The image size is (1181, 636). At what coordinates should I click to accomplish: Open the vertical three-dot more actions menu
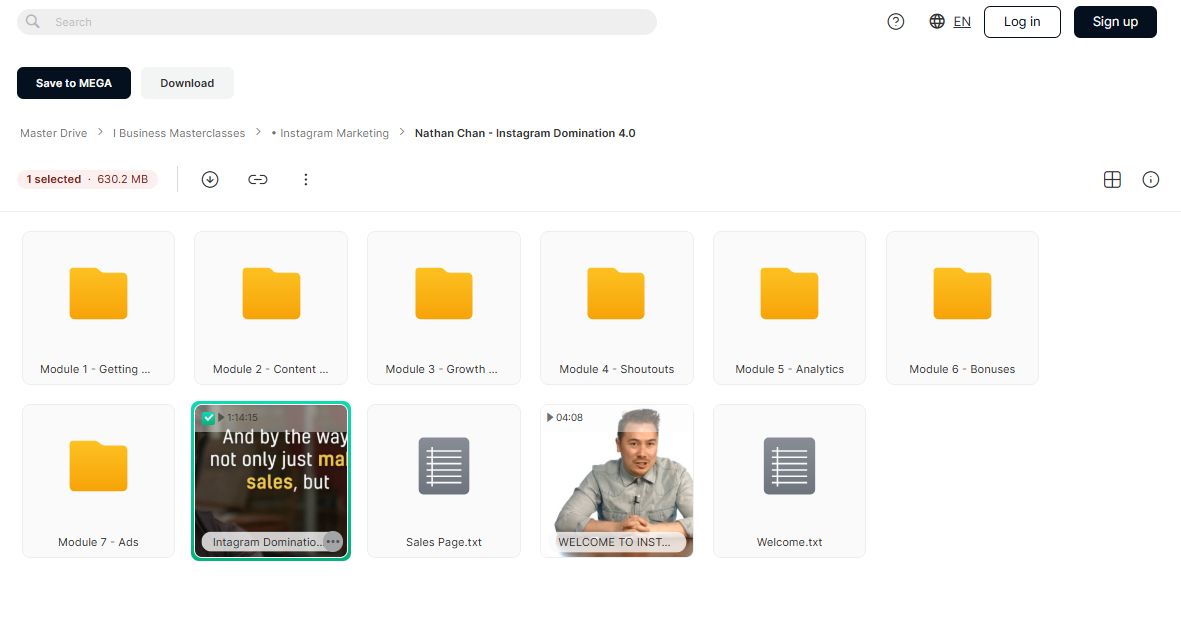click(306, 179)
